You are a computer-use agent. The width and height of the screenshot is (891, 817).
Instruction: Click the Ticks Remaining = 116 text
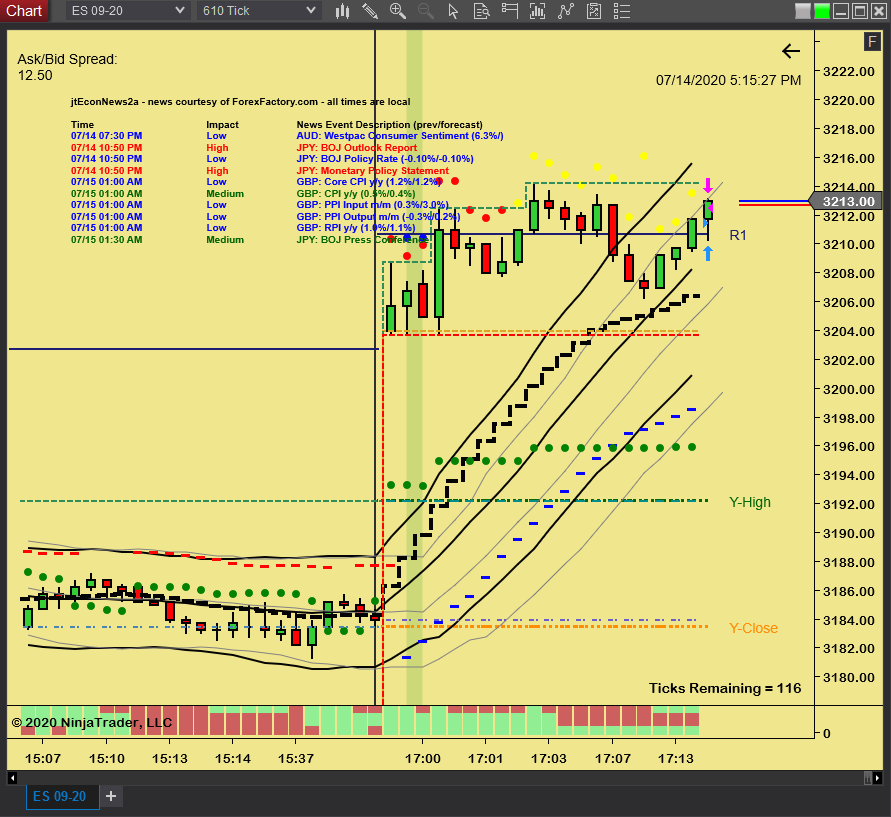[725, 688]
